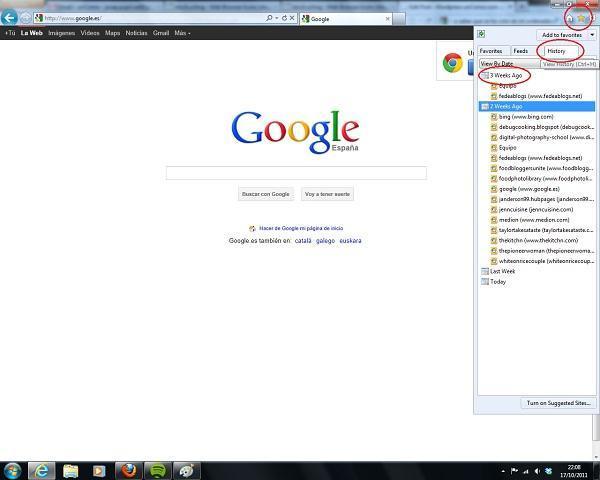Open Paint from the taskbar

187,470
